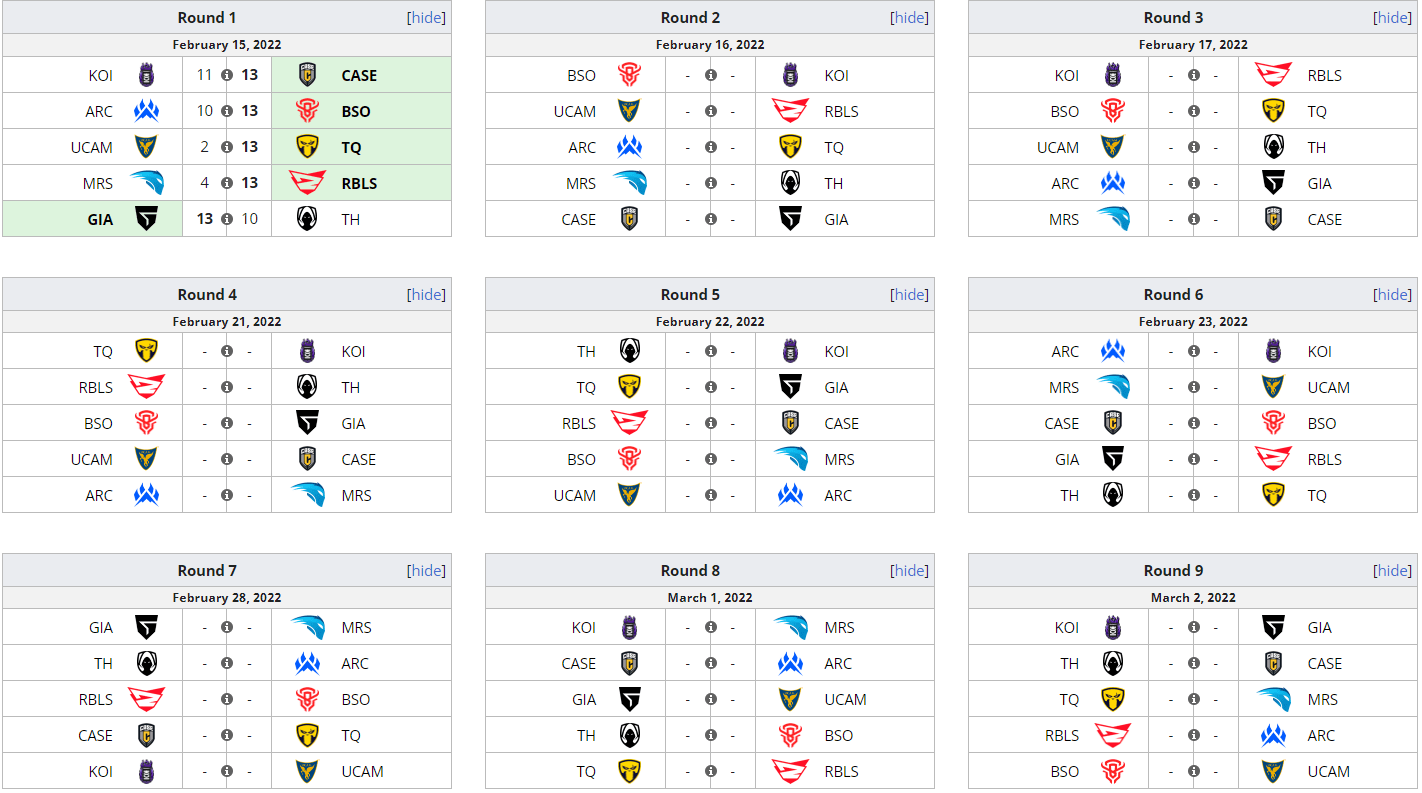Open match info for KOI vs MRS in Round 8
Screen dimensions: 1422x793
point(710,627)
